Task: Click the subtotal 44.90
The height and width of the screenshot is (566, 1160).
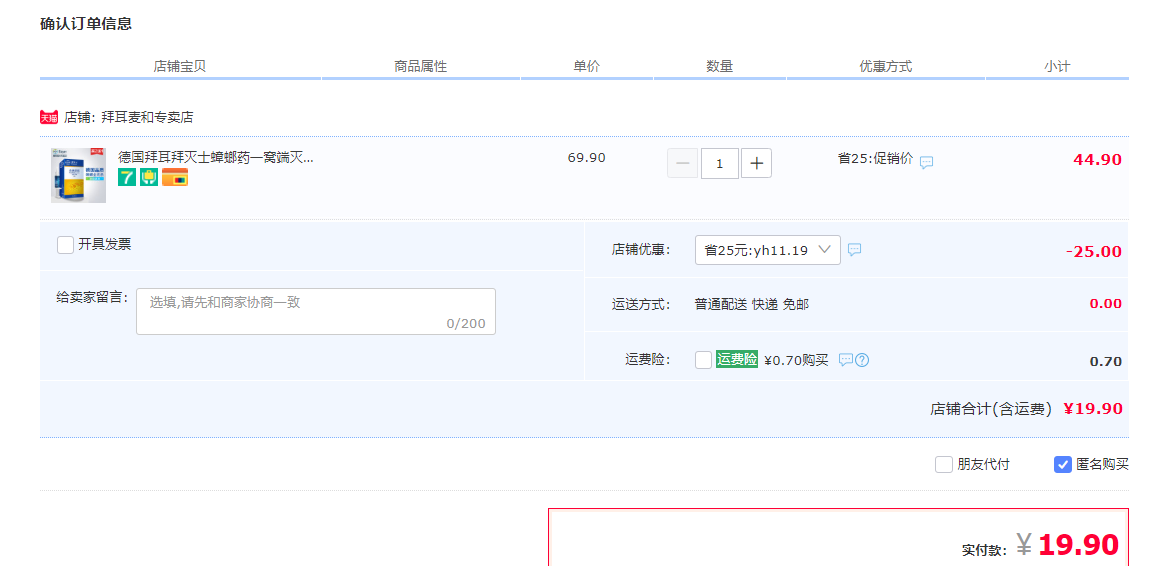Action: point(1097,160)
